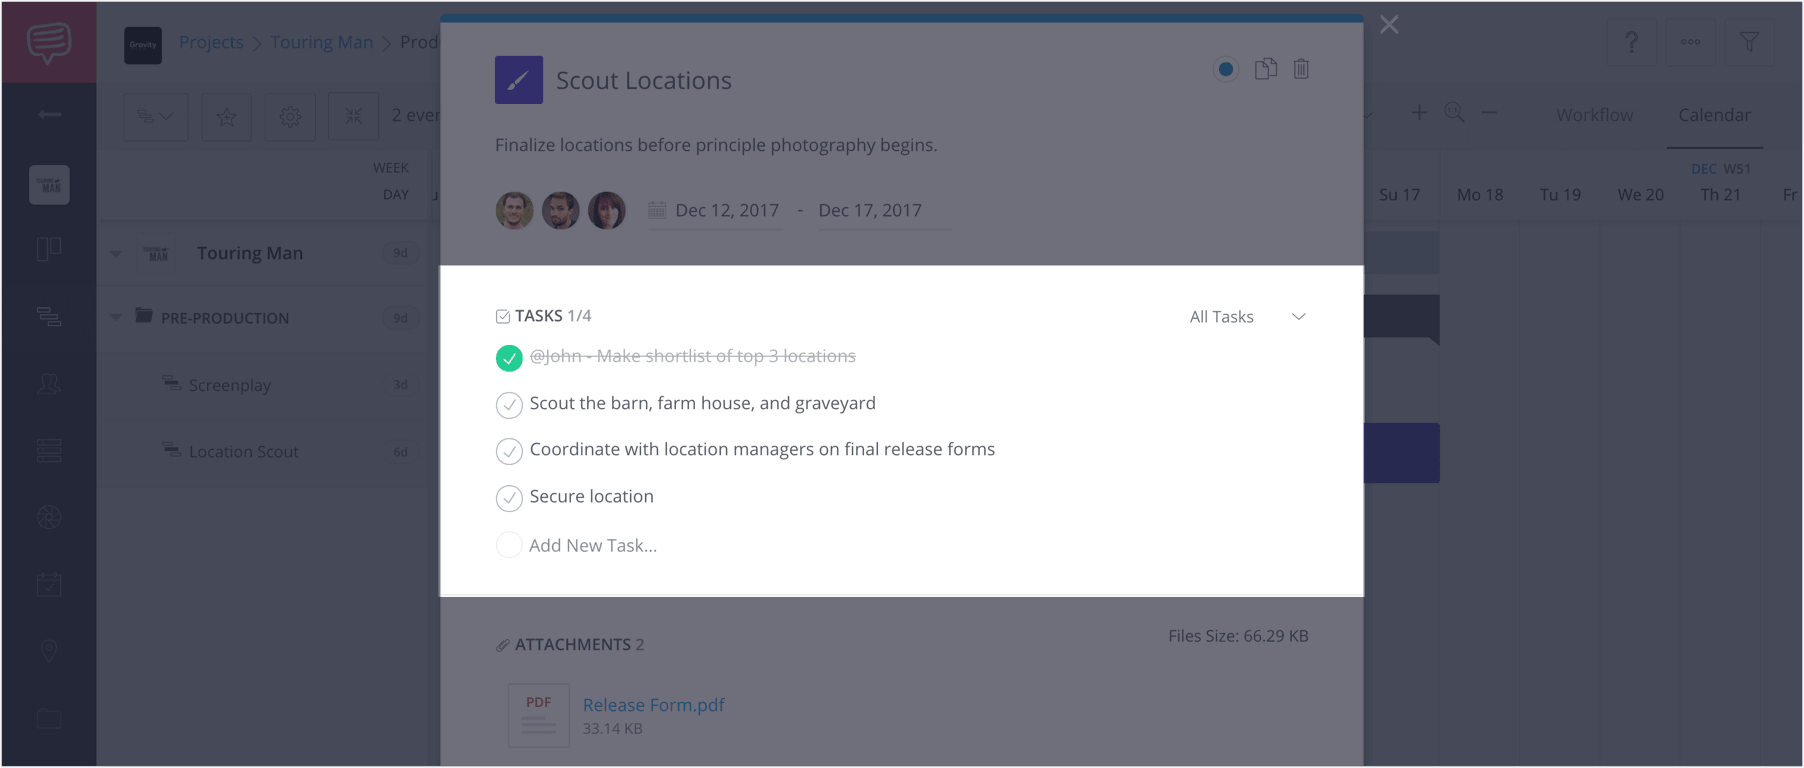Screen dimensions: 1804x768
Task: Select We 20 calendar column header
Action: pyautogui.click(x=1641, y=195)
